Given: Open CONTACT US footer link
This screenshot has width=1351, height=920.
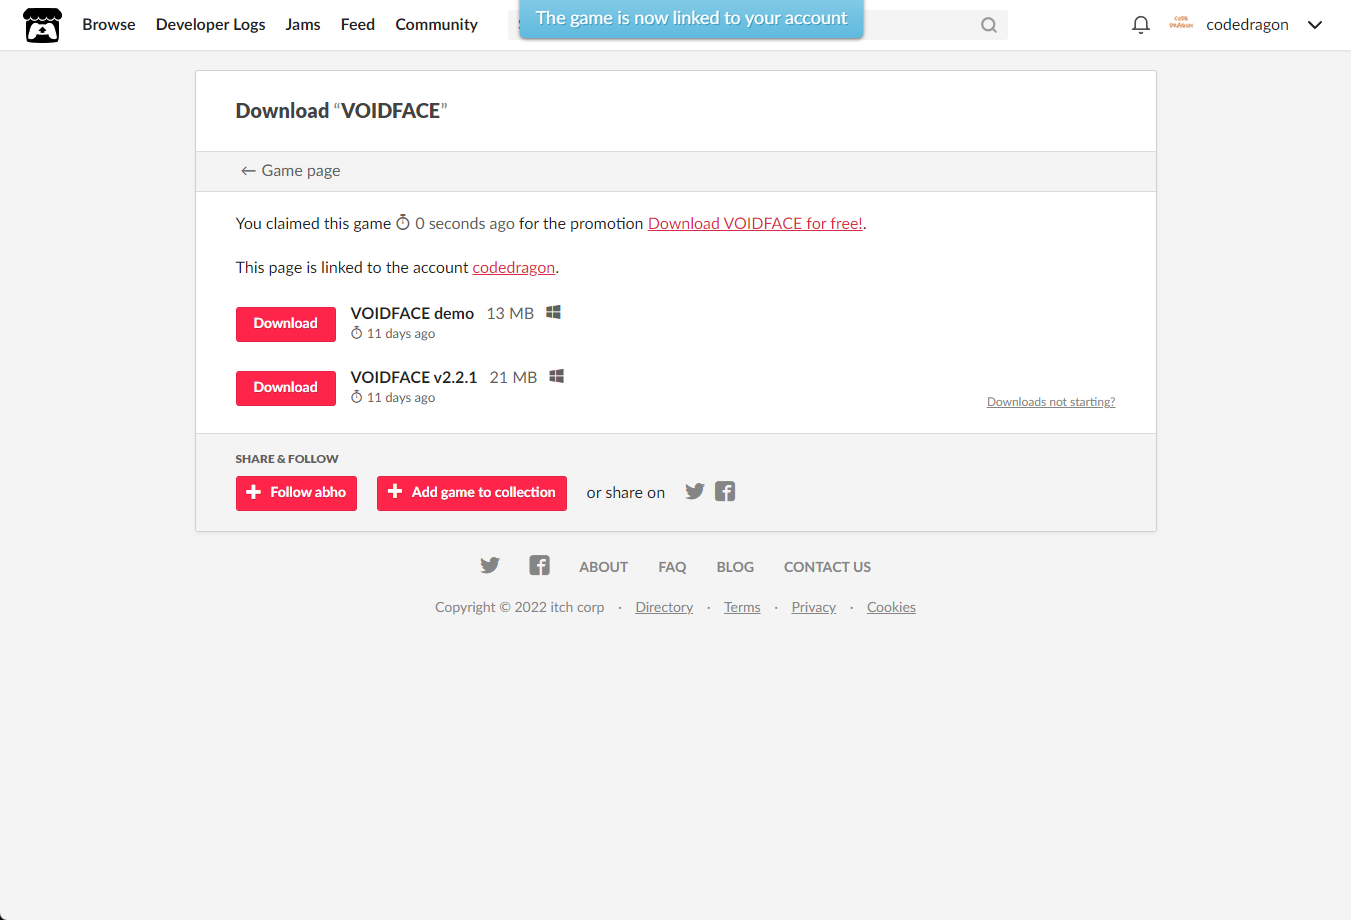Looking at the screenshot, I should pyautogui.click(x=827, y=567).
